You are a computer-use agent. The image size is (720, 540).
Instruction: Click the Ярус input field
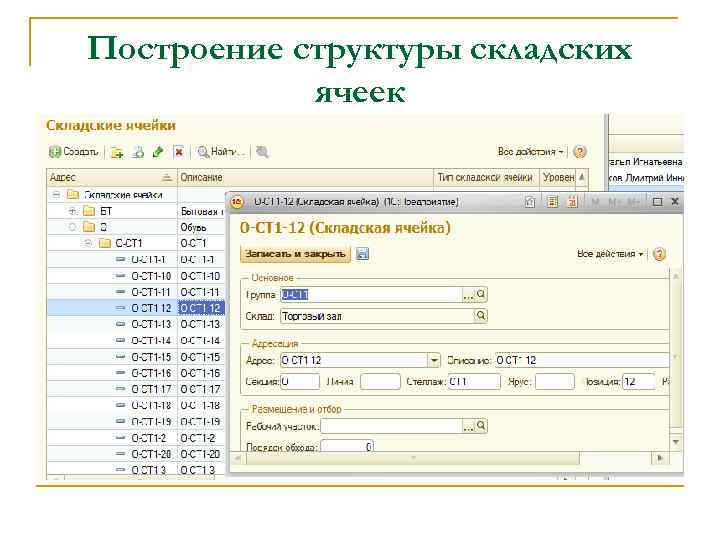click(x=555, y=382)
